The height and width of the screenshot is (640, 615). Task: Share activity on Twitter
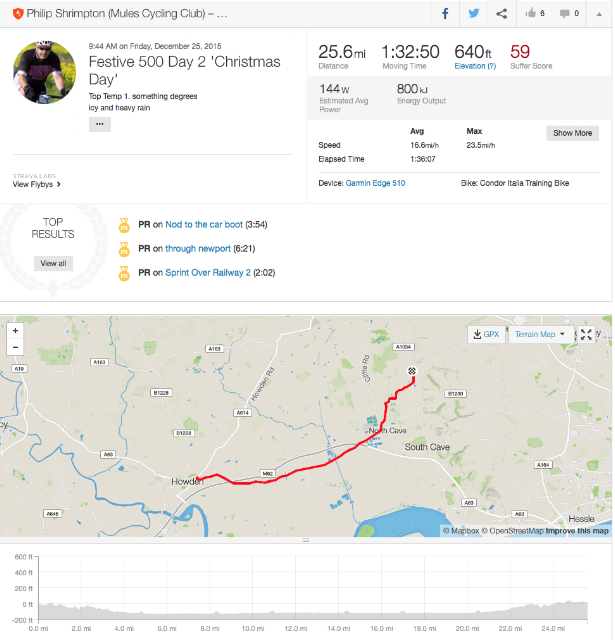click(473, 13)
